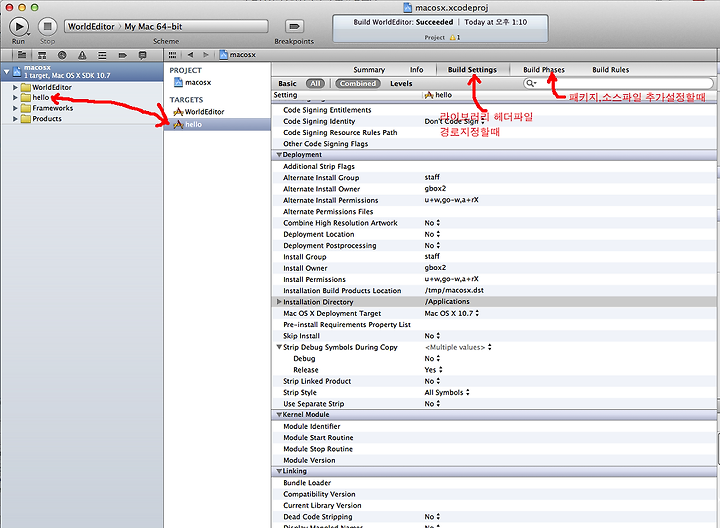
Task: Open the related files grid icon
Action: click(x=172, y=55)
